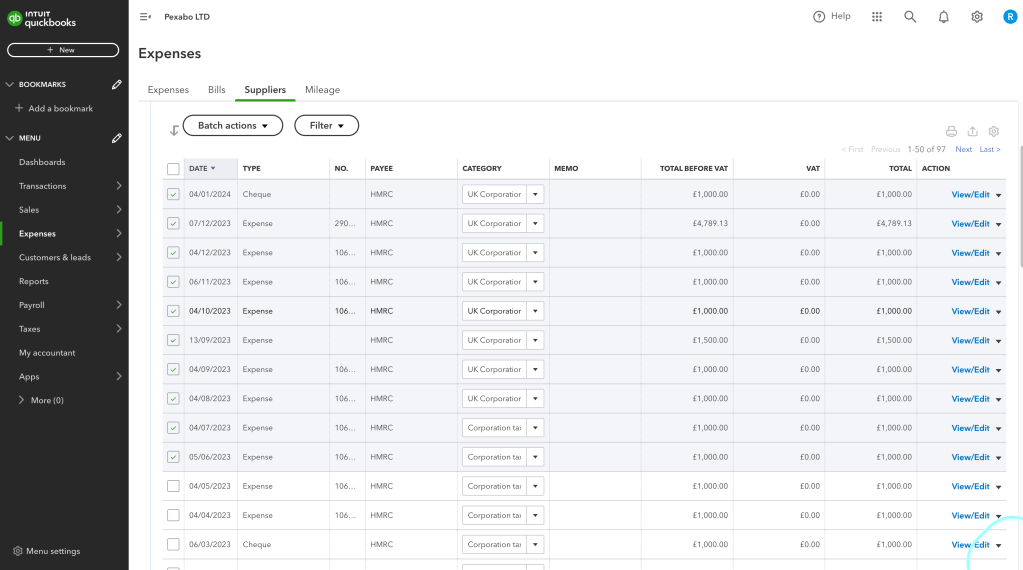1023x570 pixels.
Task: Click View/Edit for the 04/08/2023 row
Action: [x=970, y=398]
